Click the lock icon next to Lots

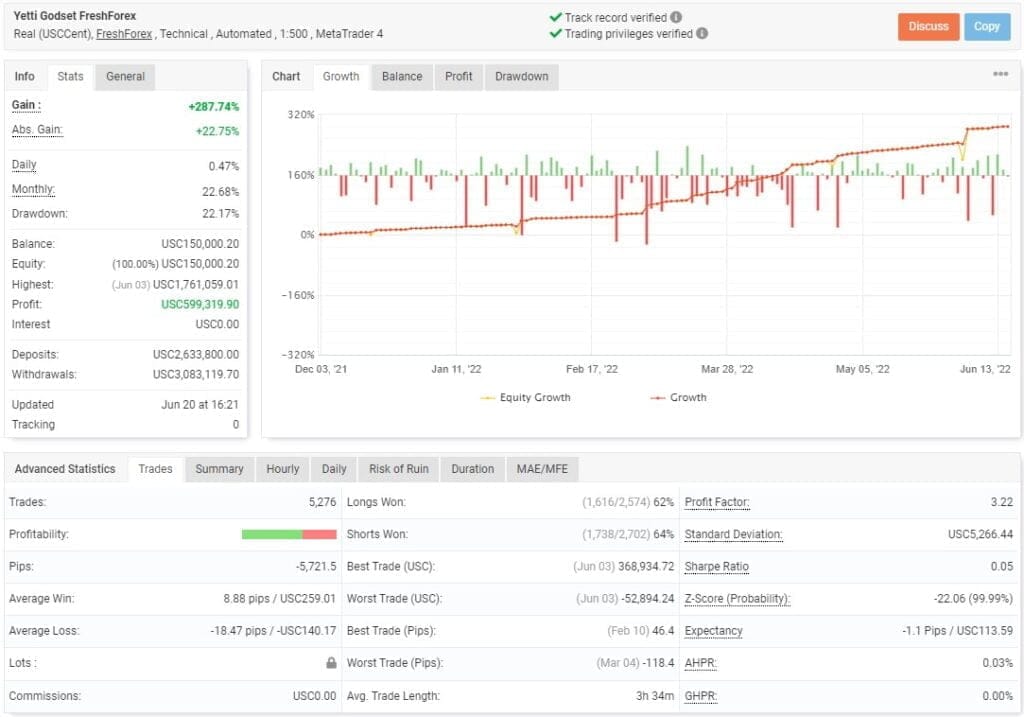pos(332,663)
